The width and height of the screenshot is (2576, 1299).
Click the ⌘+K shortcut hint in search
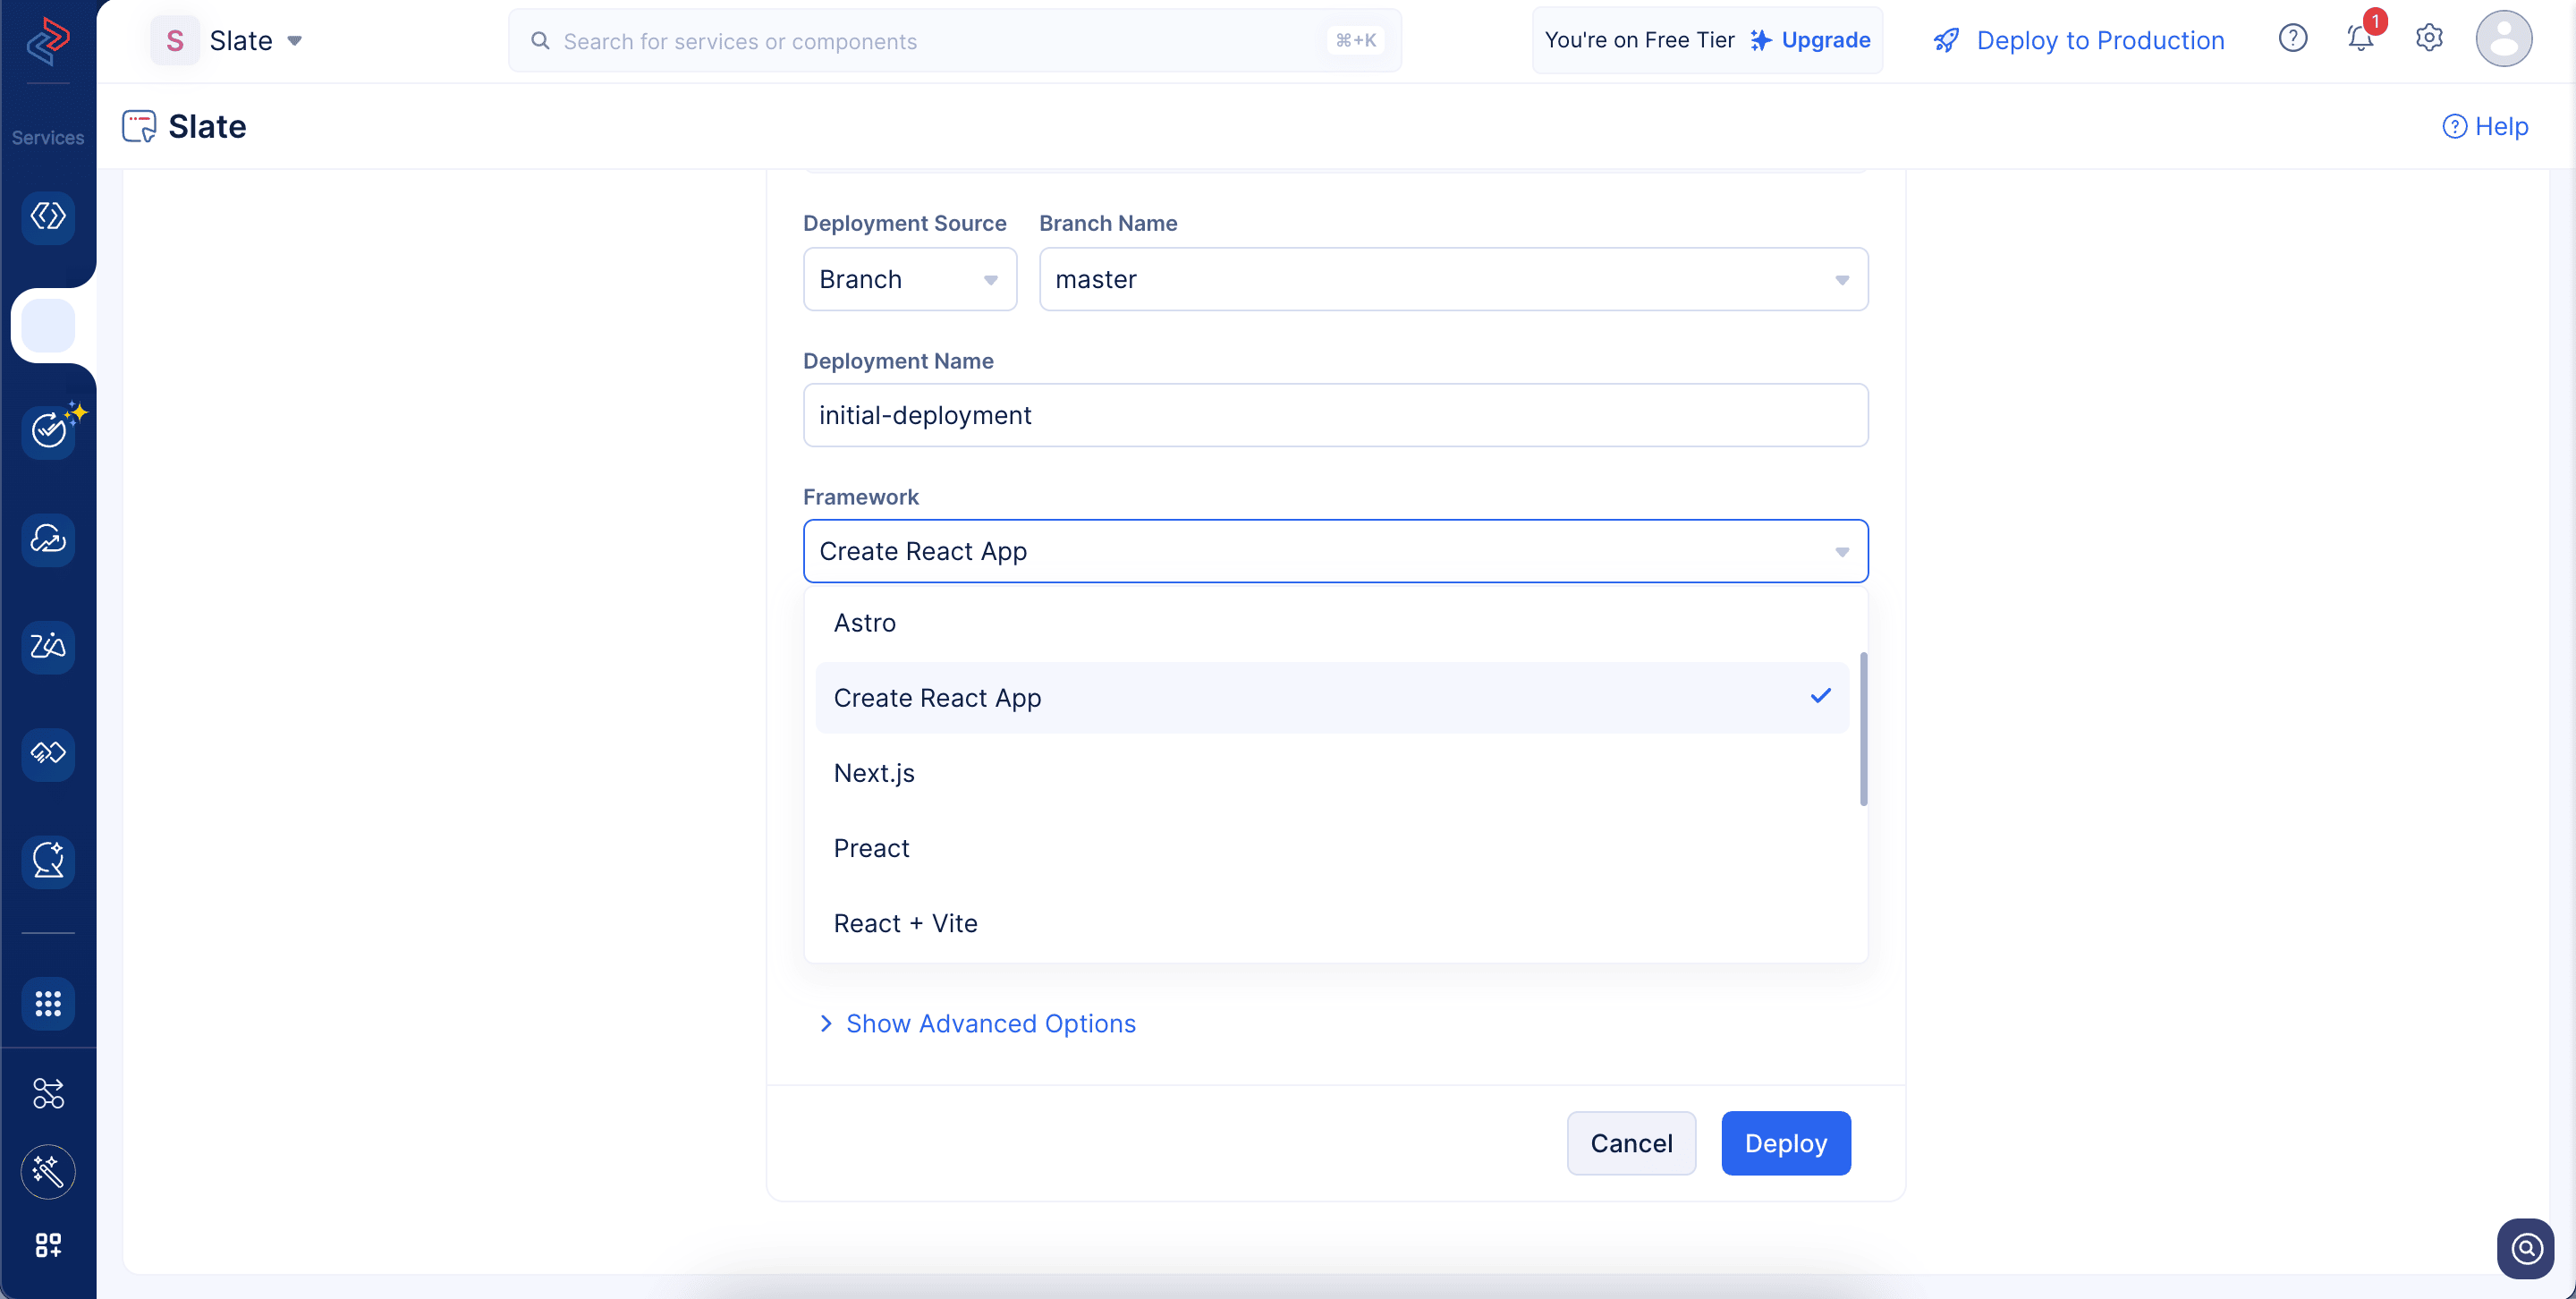click(x=1356, y=41)
